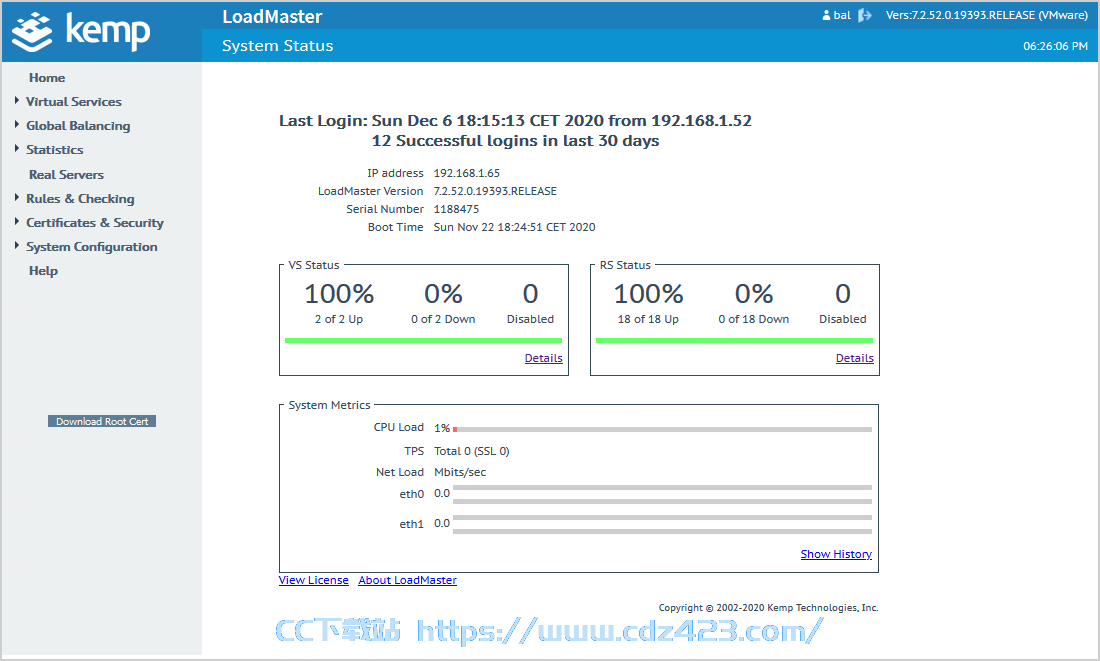Click the '12 Successful logins' text

point(515,141)
